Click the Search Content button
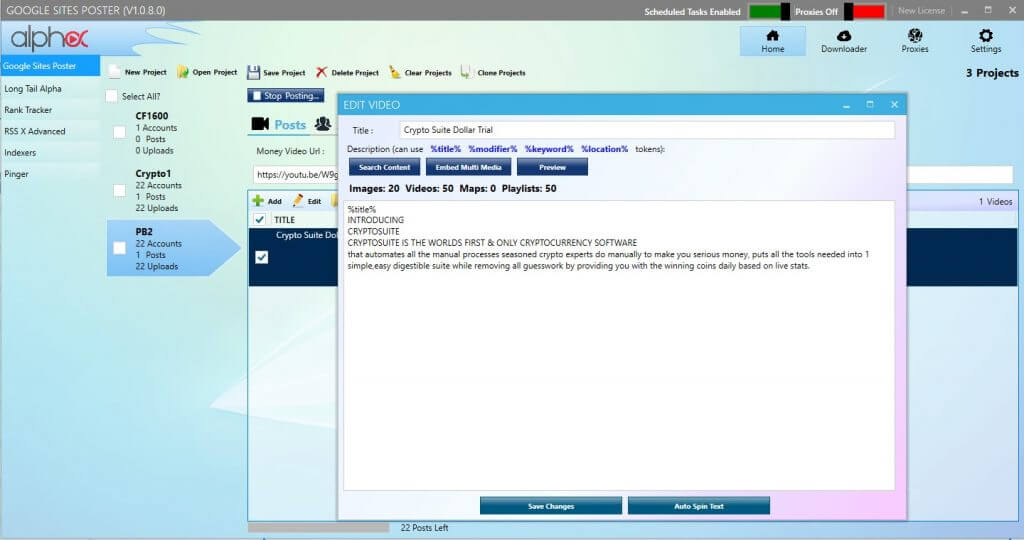 (x=384, y=167)
